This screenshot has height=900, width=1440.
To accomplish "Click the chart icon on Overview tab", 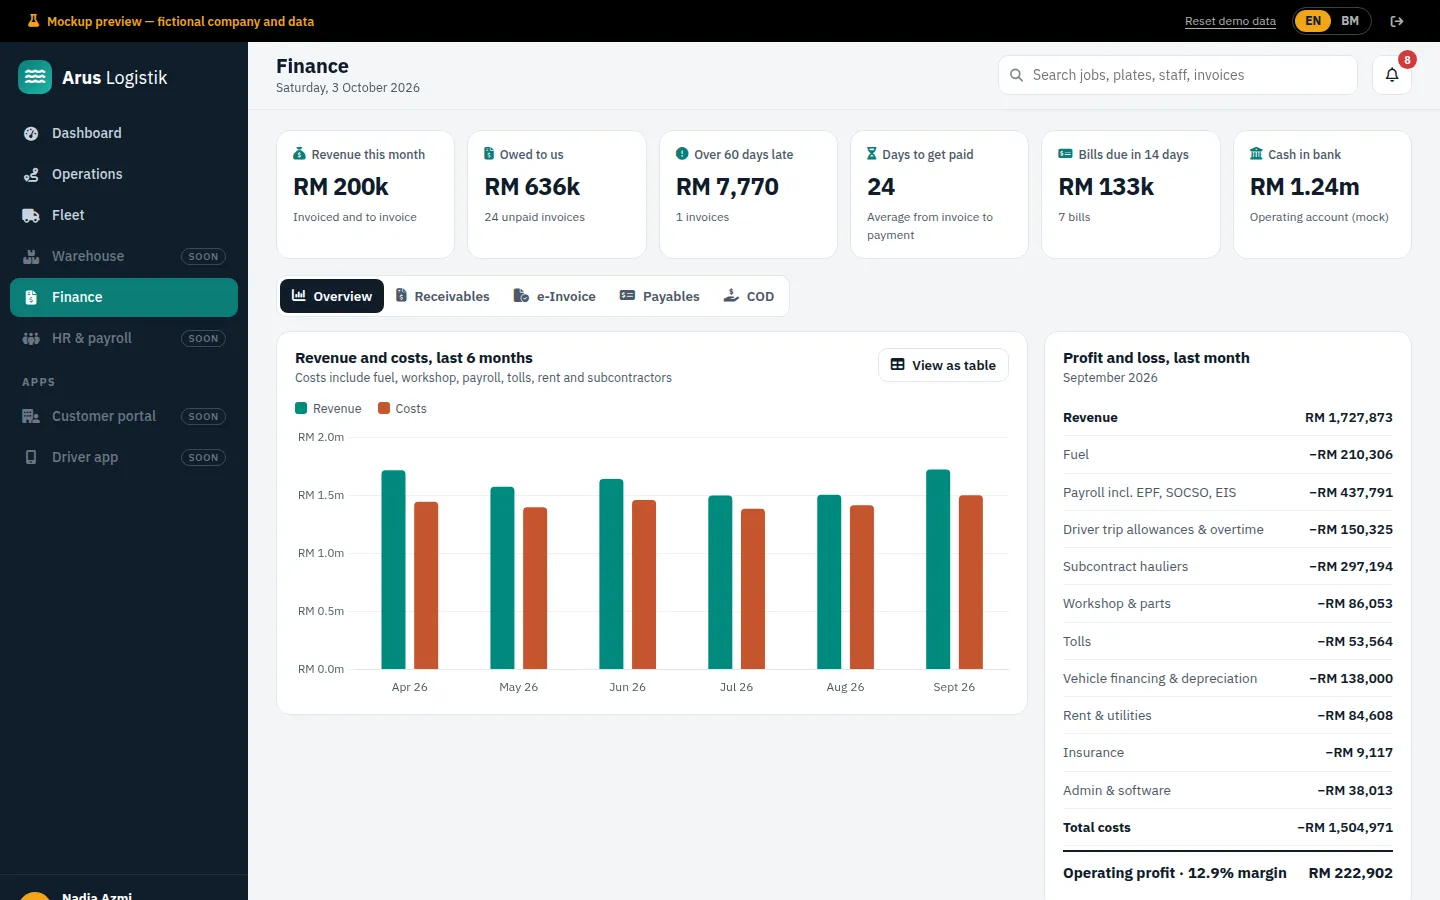I will pos(299,296).
